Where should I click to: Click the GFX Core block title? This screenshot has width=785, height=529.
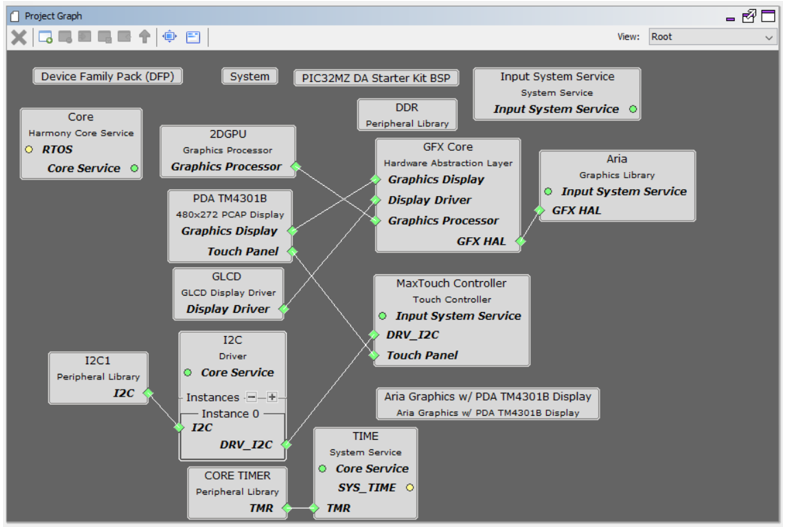coord(448,147)
